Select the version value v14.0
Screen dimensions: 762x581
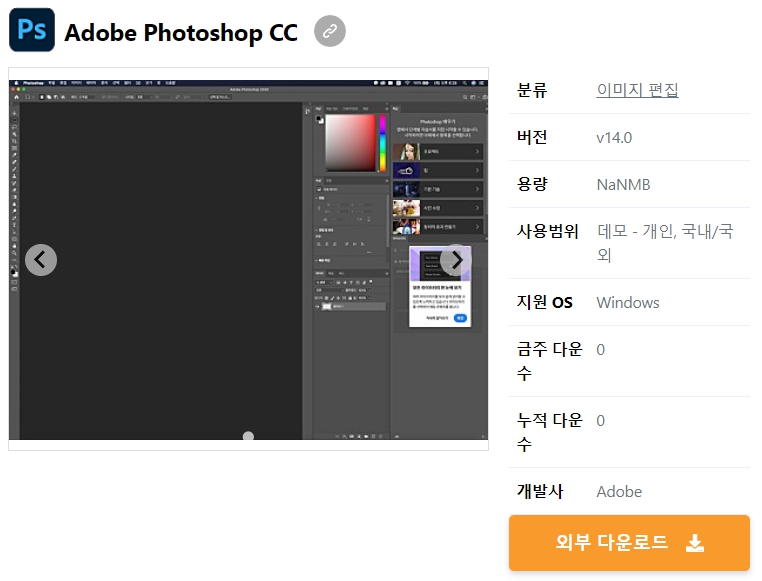pyautogui.click(x=614, y=137)
